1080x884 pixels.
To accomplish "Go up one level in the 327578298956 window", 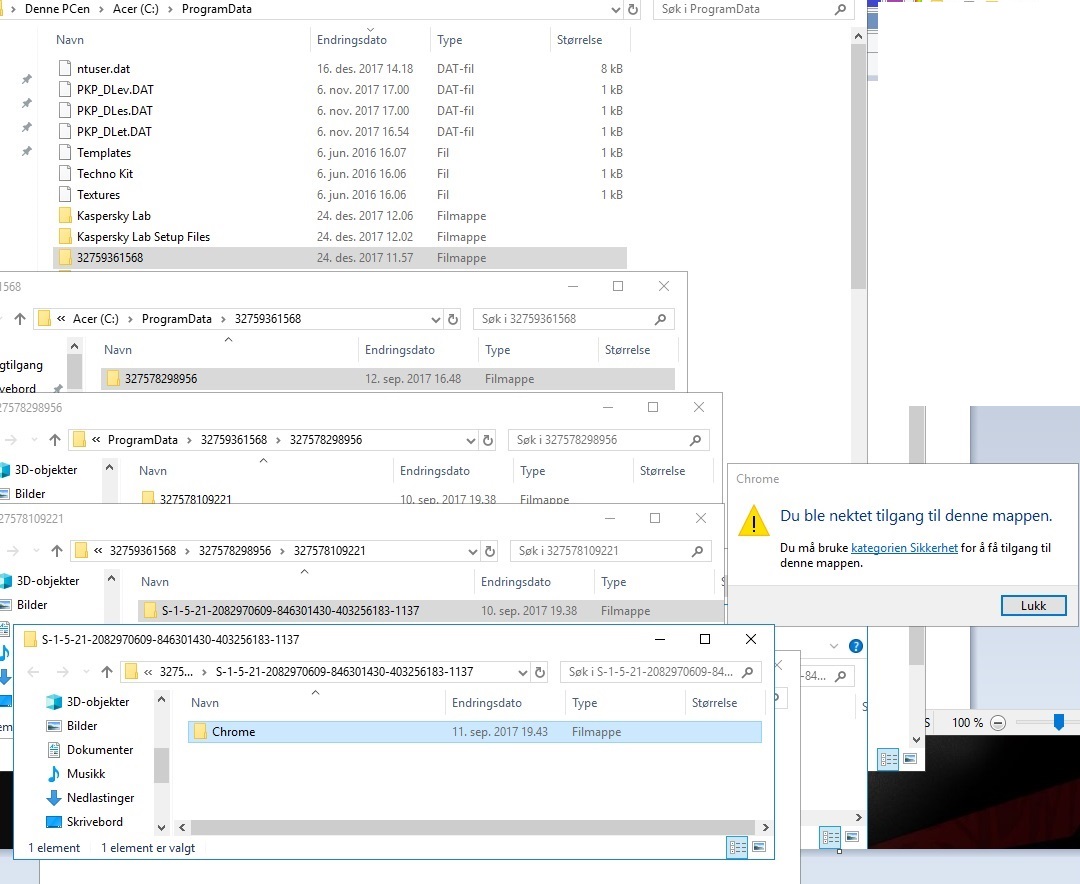I will (x=55, y=440).
